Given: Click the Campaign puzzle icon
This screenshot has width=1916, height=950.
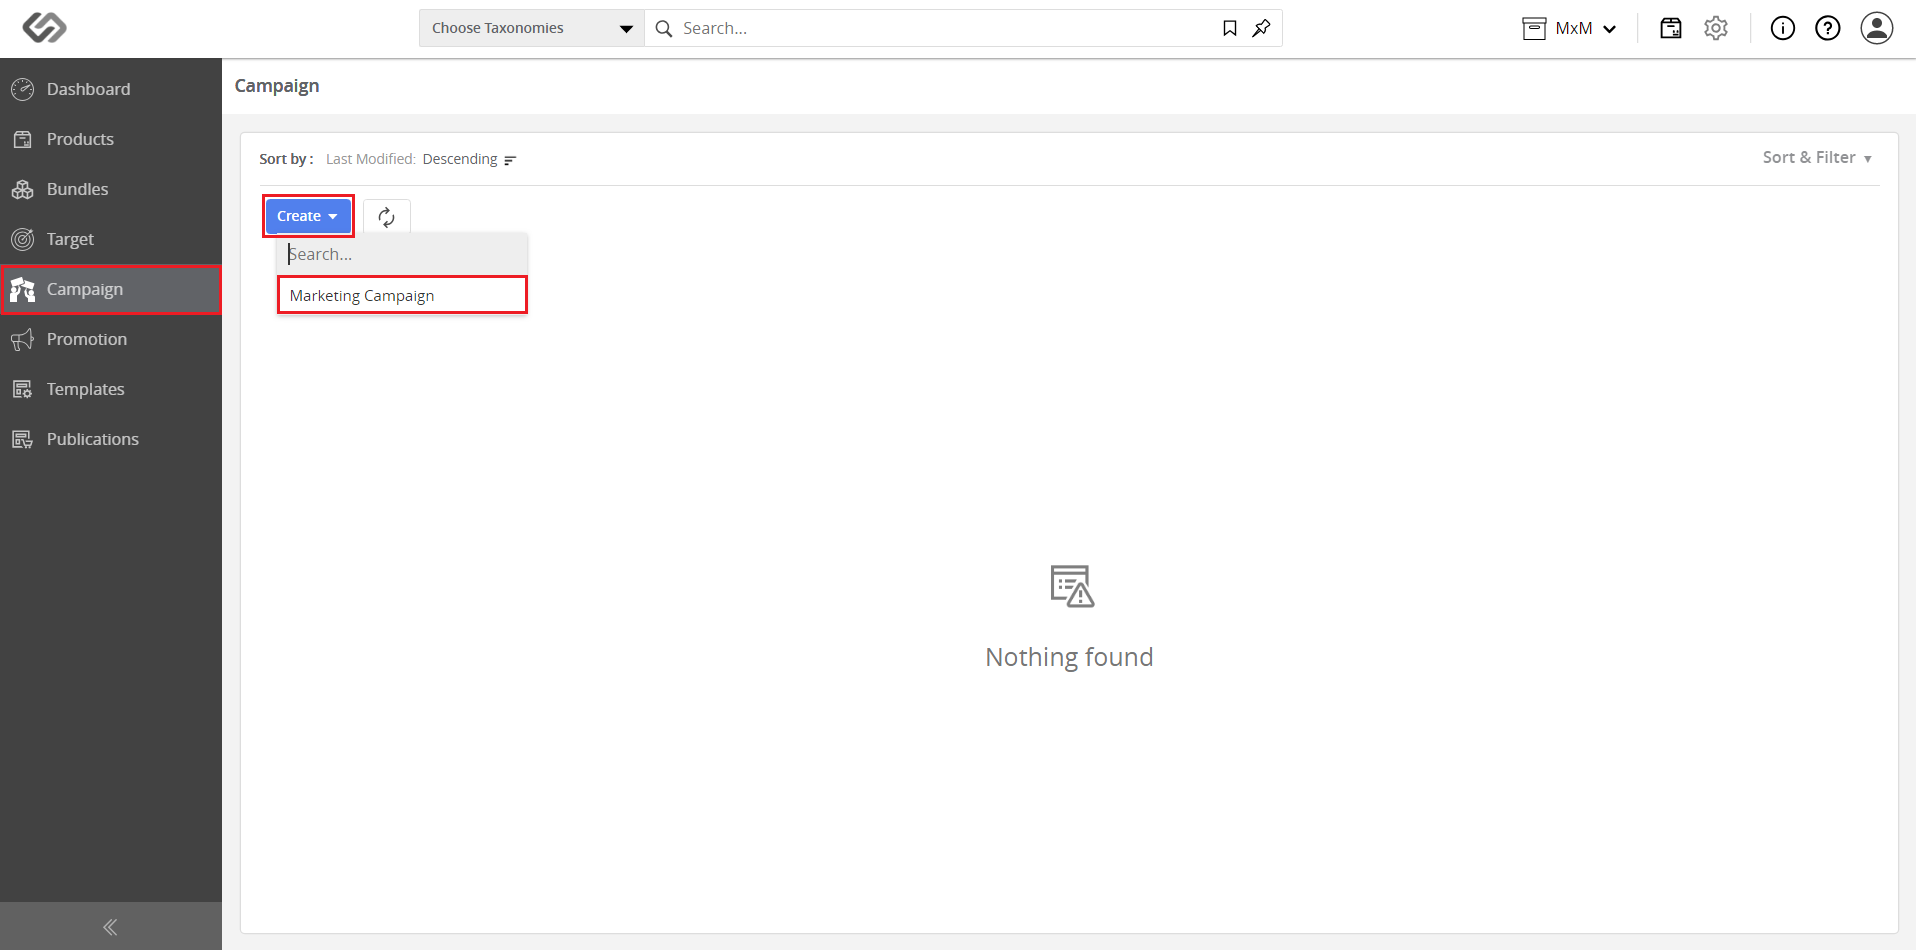Looking at the screenshot, I should point(22,289).
